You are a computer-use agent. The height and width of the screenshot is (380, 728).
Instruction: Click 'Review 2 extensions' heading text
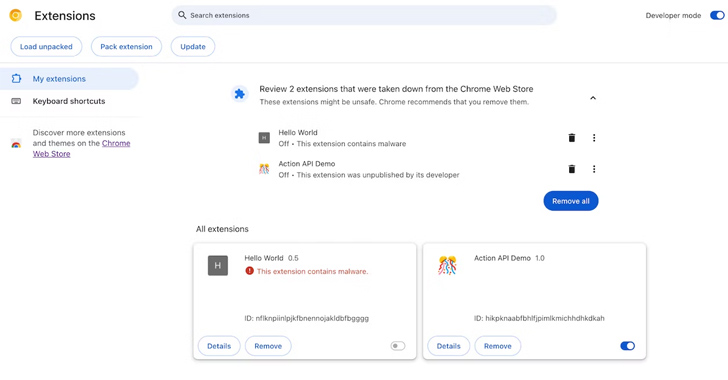396,89
